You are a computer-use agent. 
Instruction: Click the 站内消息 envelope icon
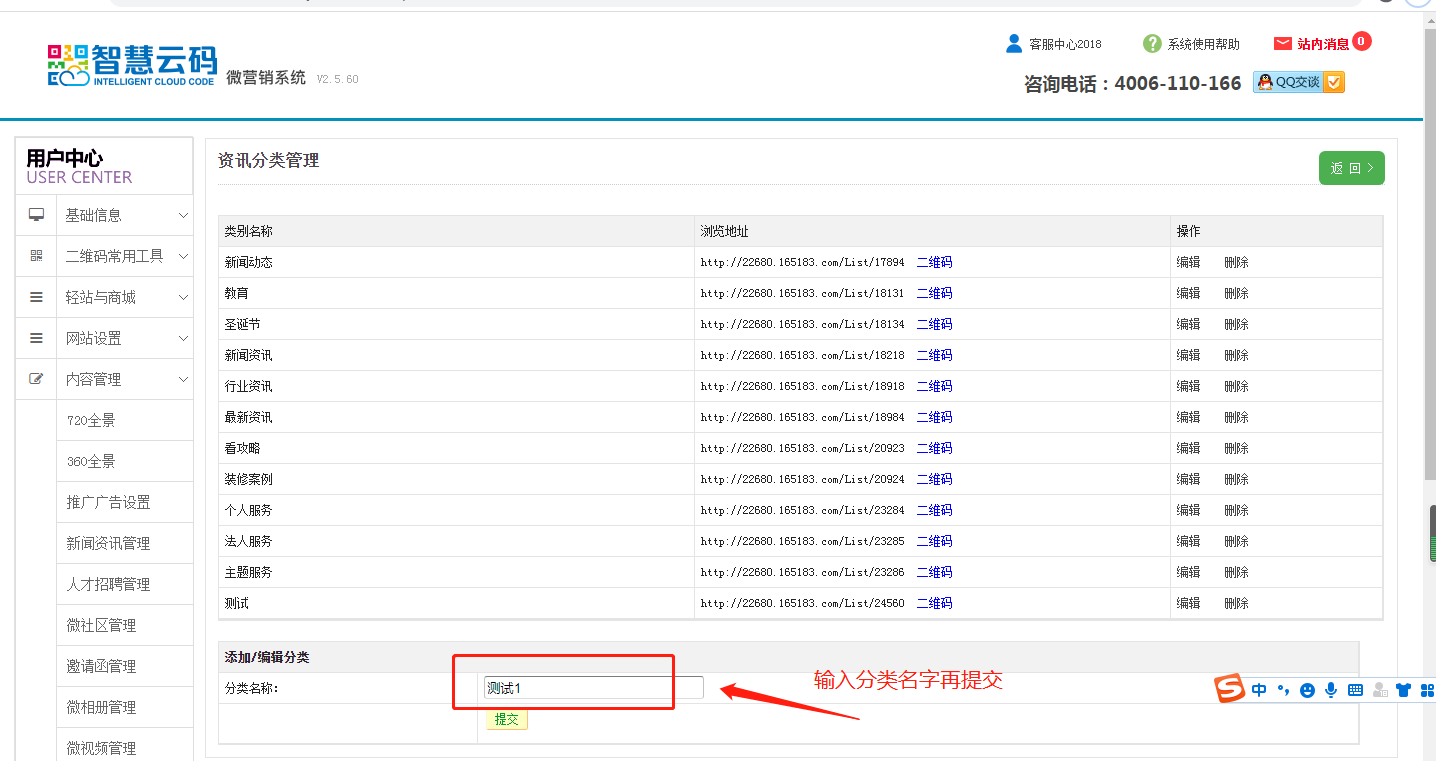click(x=1282, y=44)
